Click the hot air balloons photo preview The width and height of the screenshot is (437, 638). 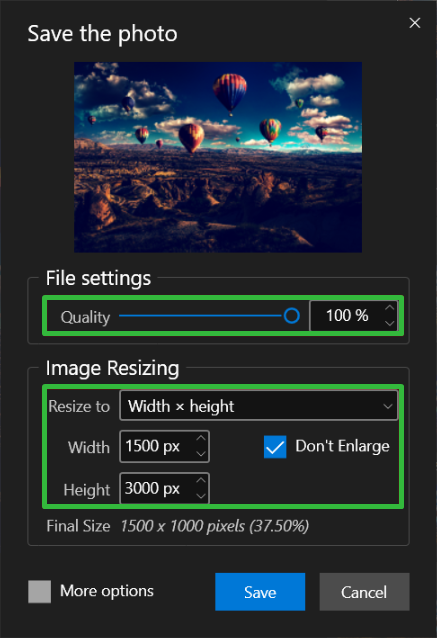(x=218, y=157)
